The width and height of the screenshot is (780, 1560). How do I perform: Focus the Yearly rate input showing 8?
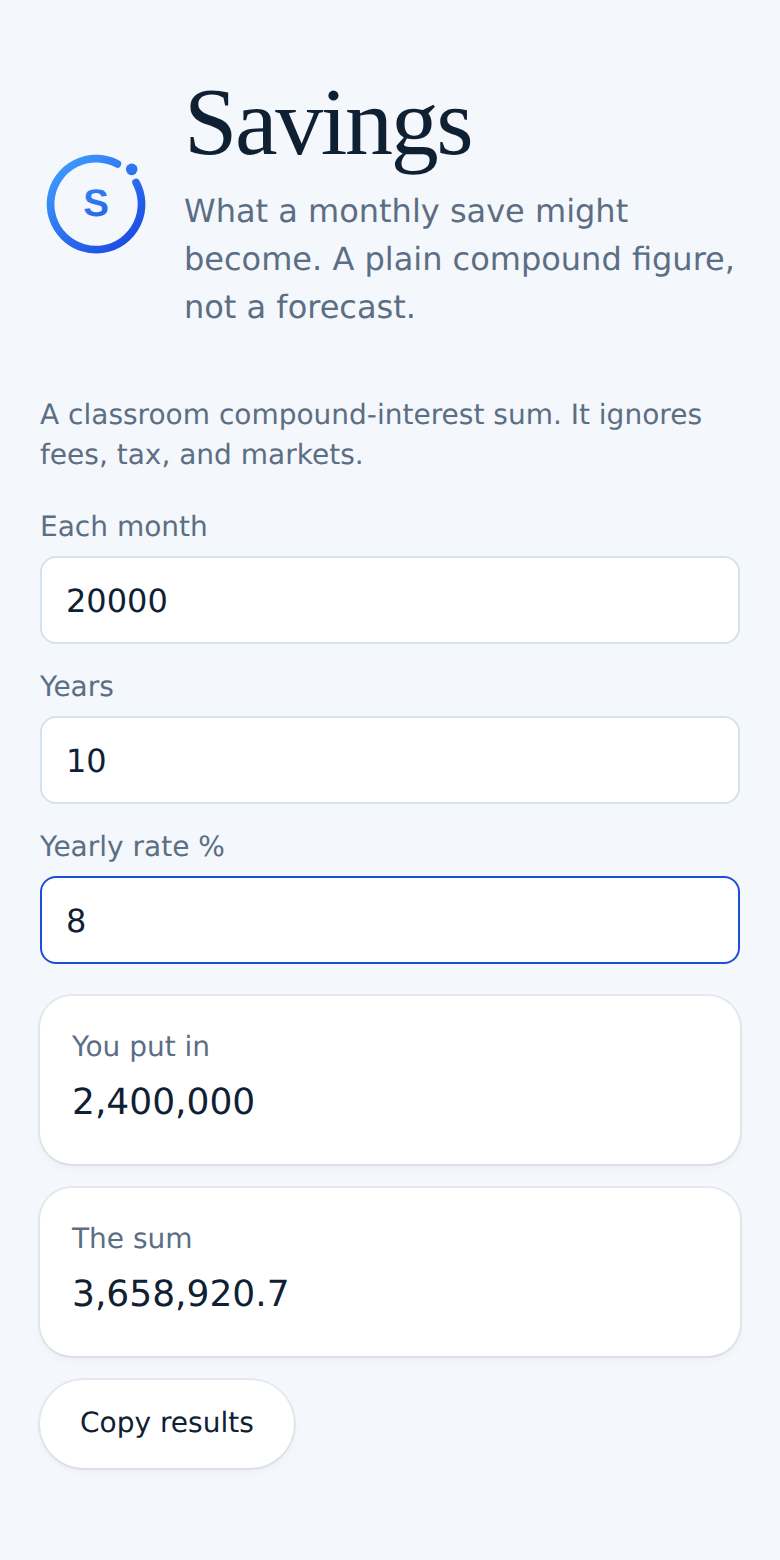point(390,920)
